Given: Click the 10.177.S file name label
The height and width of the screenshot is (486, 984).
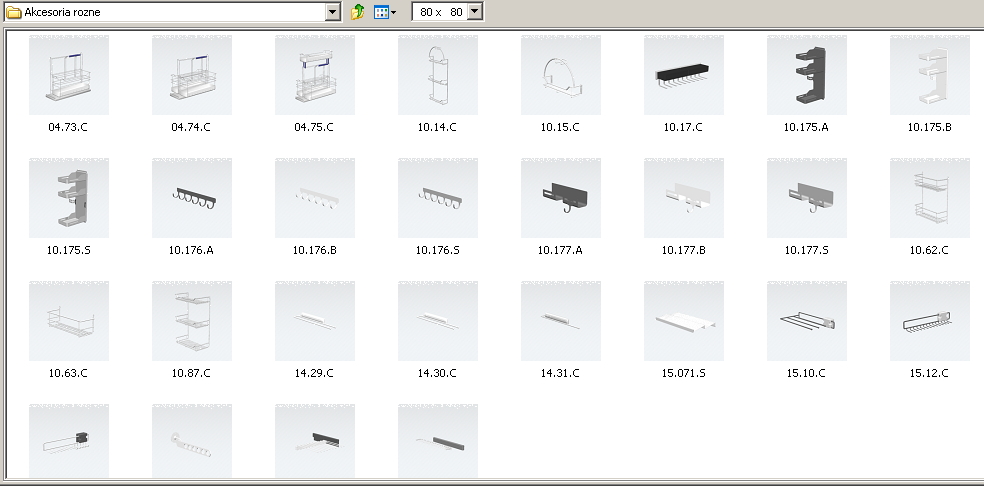Looking at the screenshot, I should click(806, 250).
